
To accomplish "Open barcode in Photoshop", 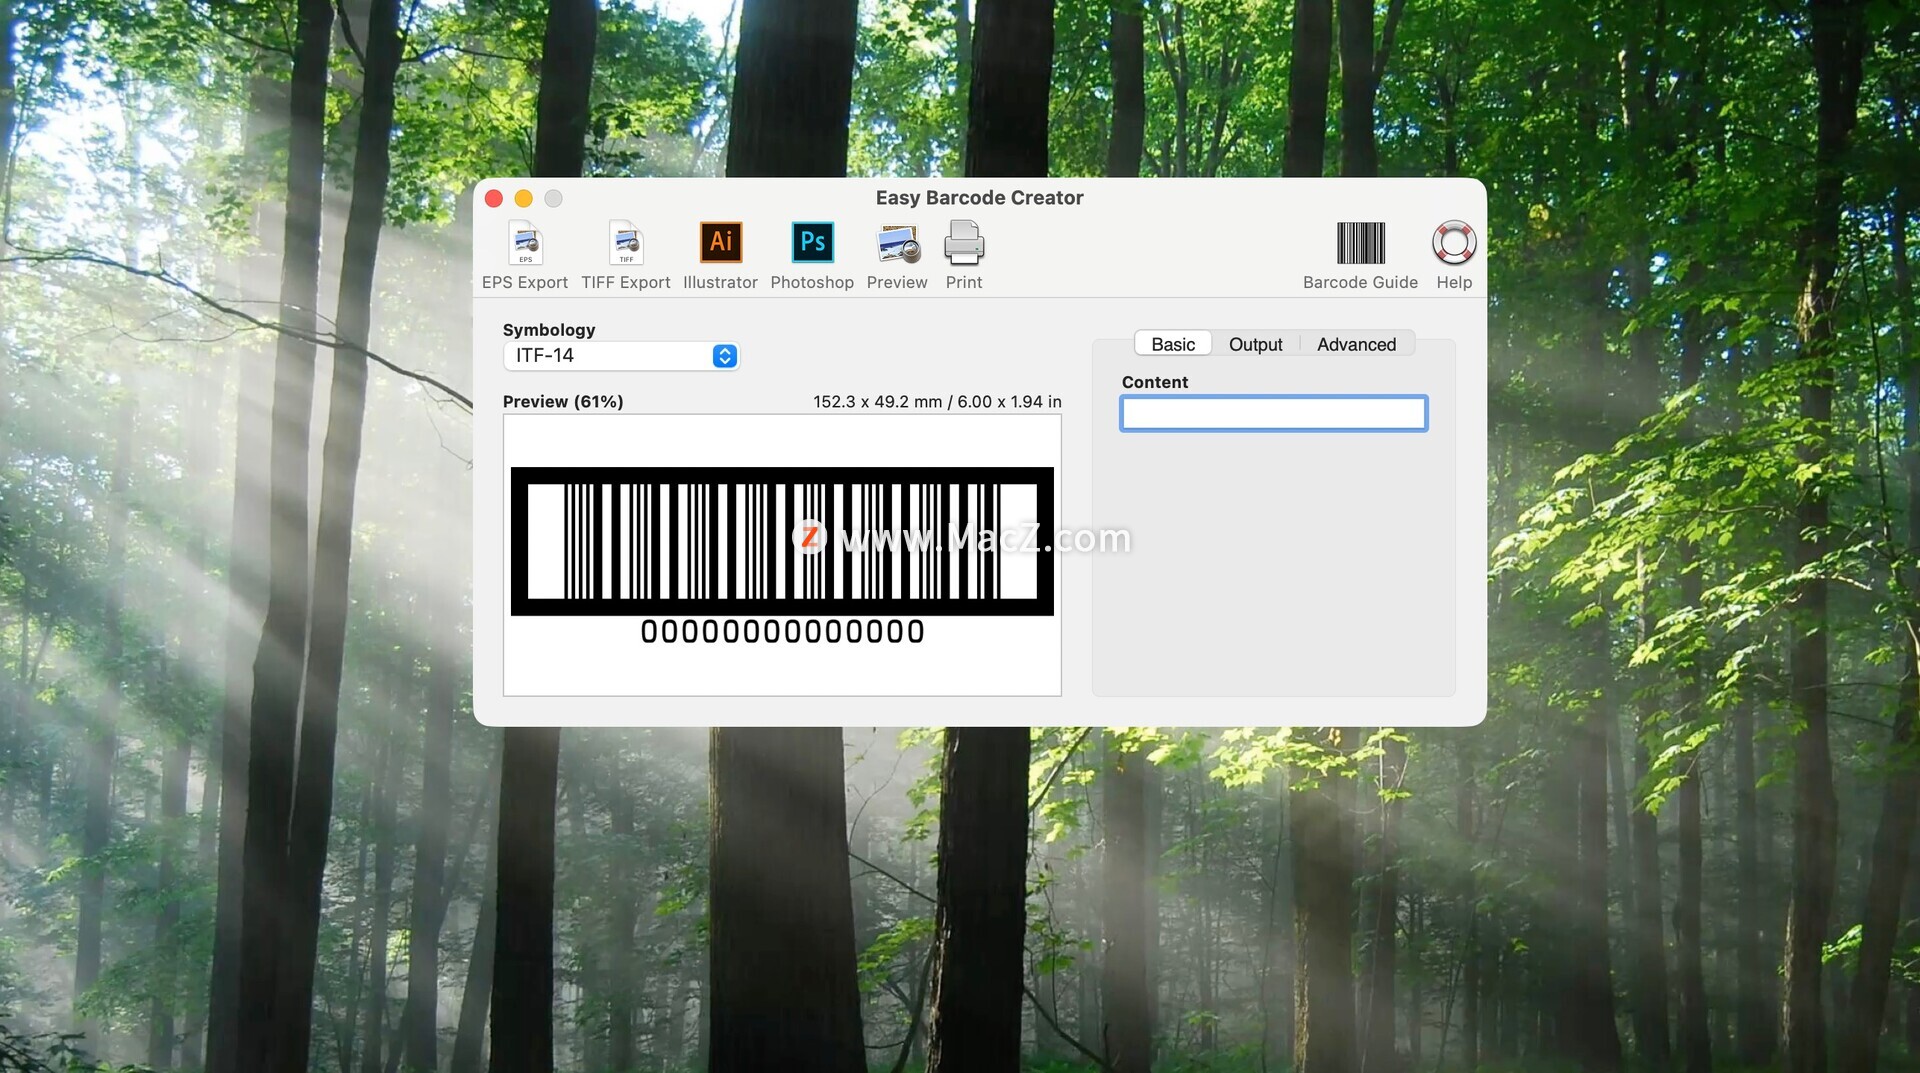I will pos(812,244).
